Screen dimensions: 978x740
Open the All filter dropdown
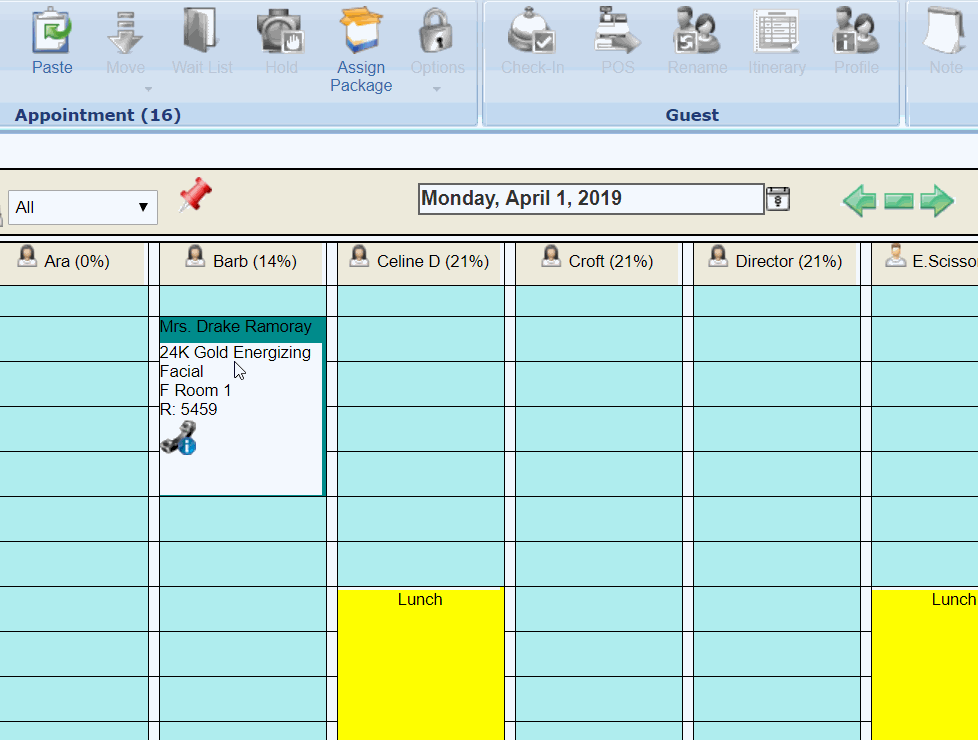click(83, 207)
